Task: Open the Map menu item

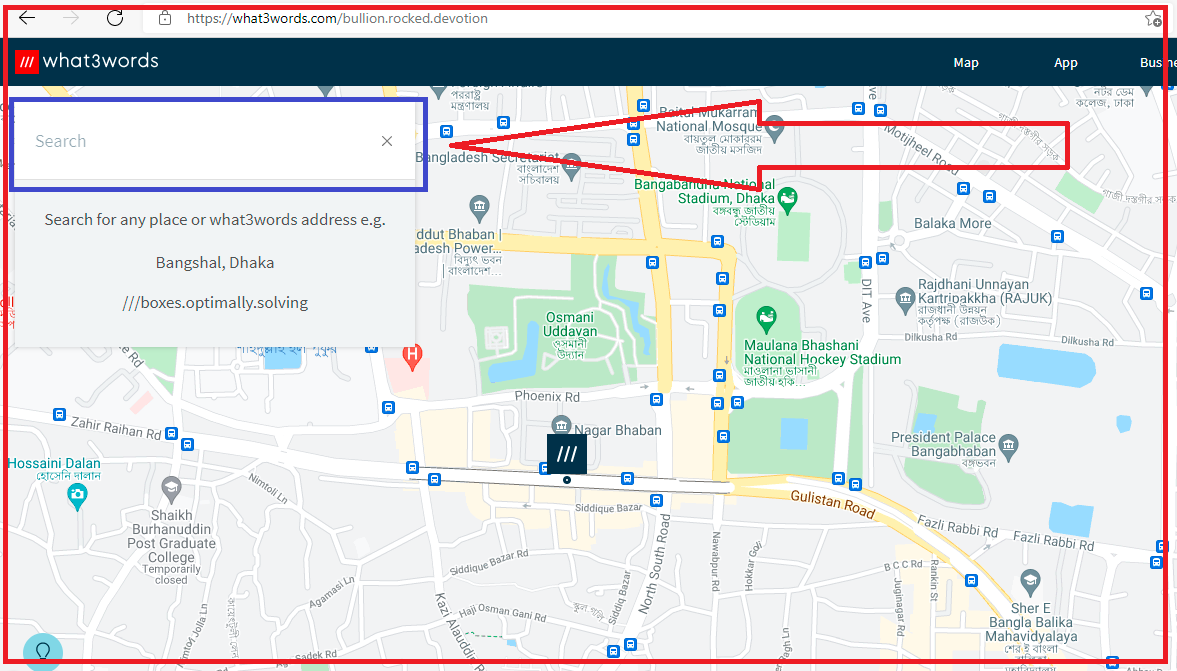Action: point(965,63)
